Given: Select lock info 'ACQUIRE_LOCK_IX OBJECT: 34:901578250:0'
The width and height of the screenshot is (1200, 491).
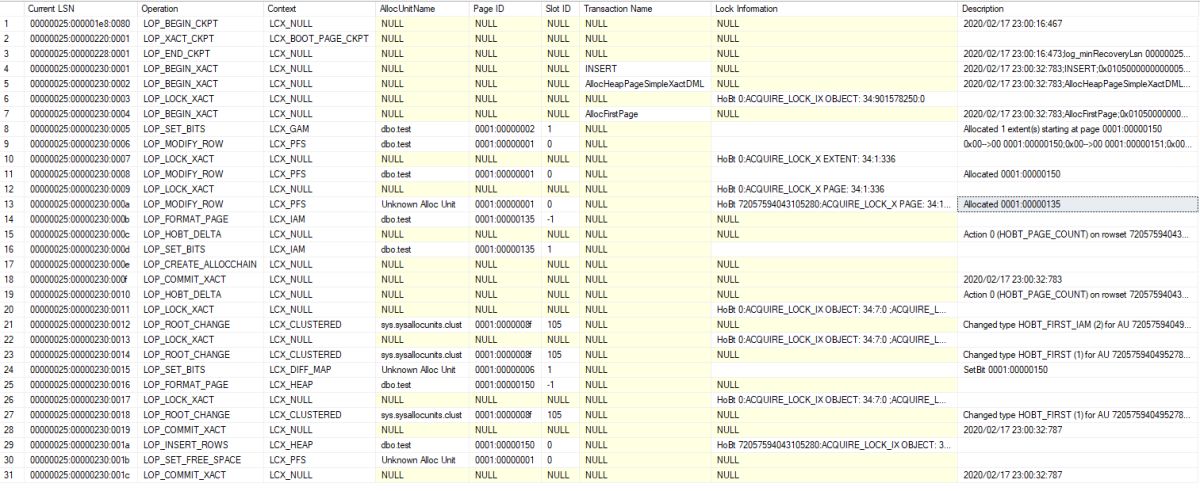Looking at the screenshot, I should tap(835, 98).
